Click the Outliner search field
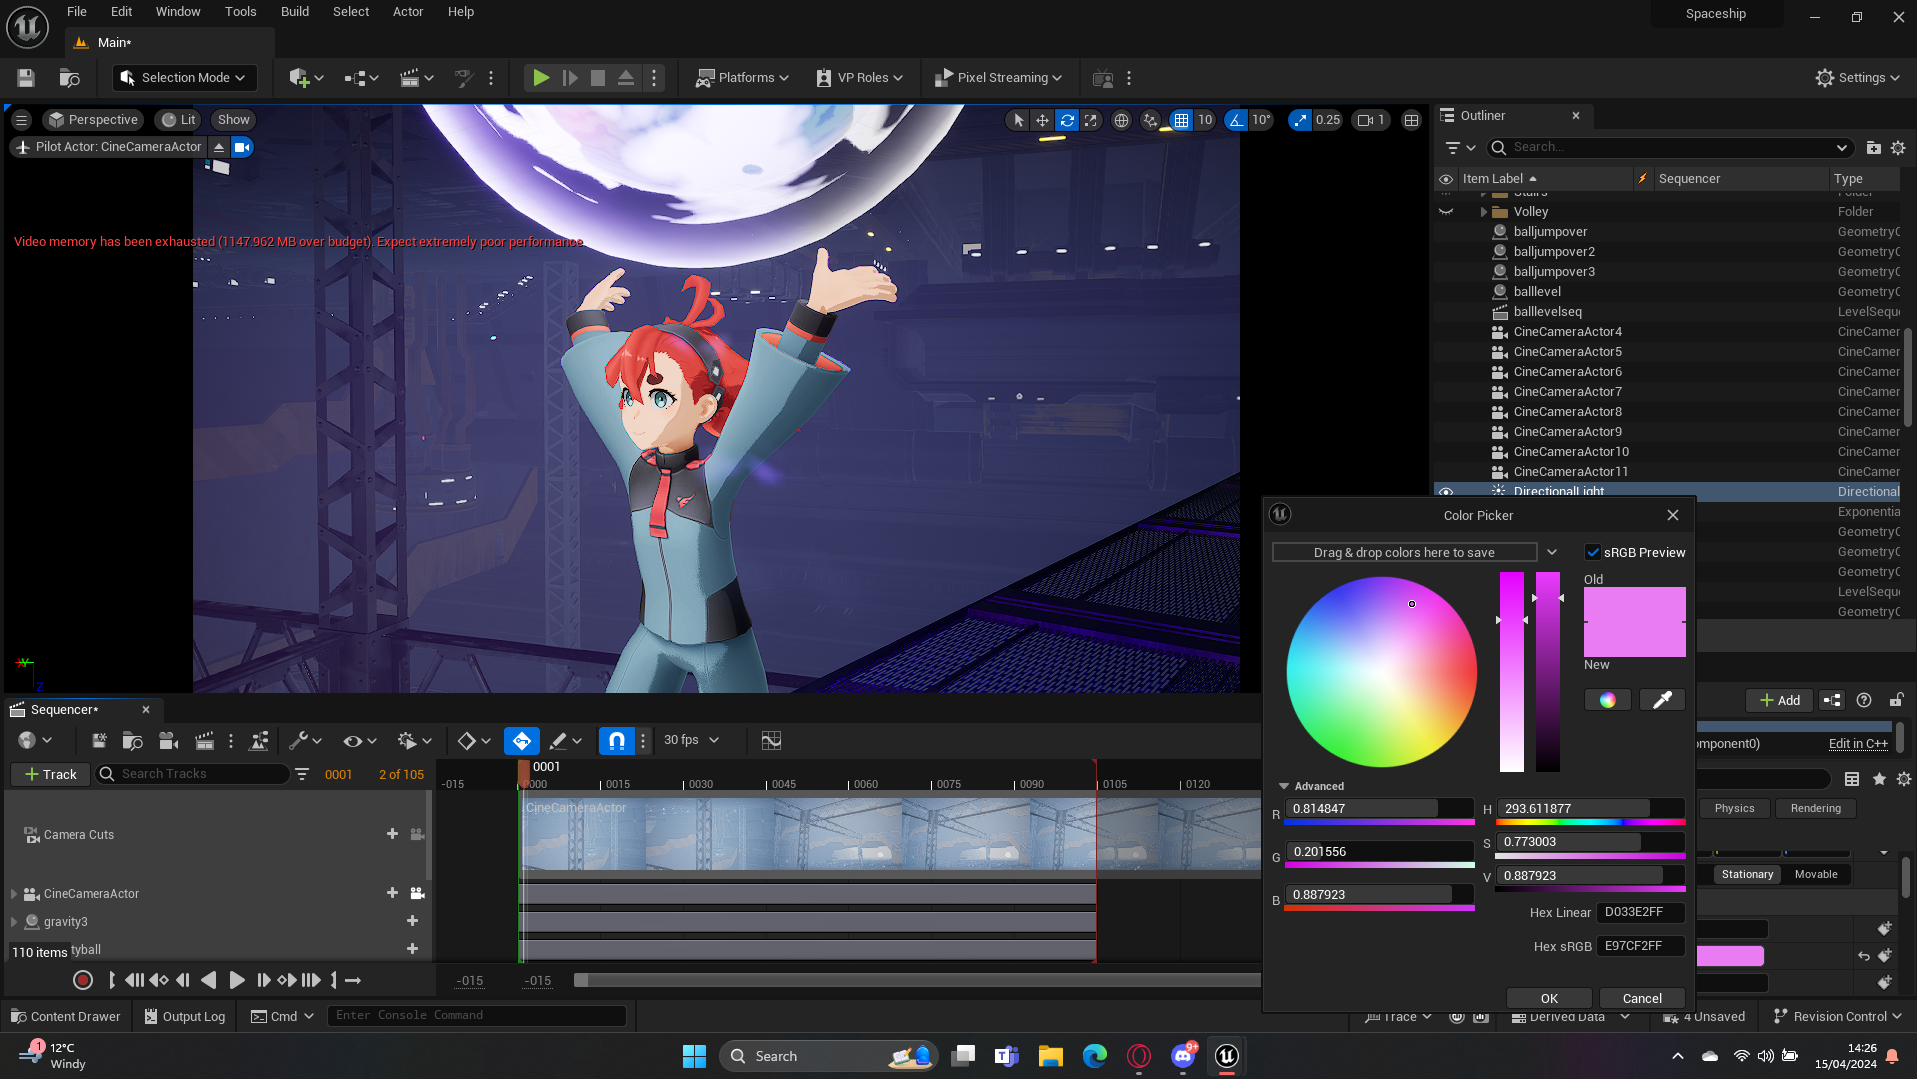This screenshot has height=1079, width=1917. (1670, 148)
